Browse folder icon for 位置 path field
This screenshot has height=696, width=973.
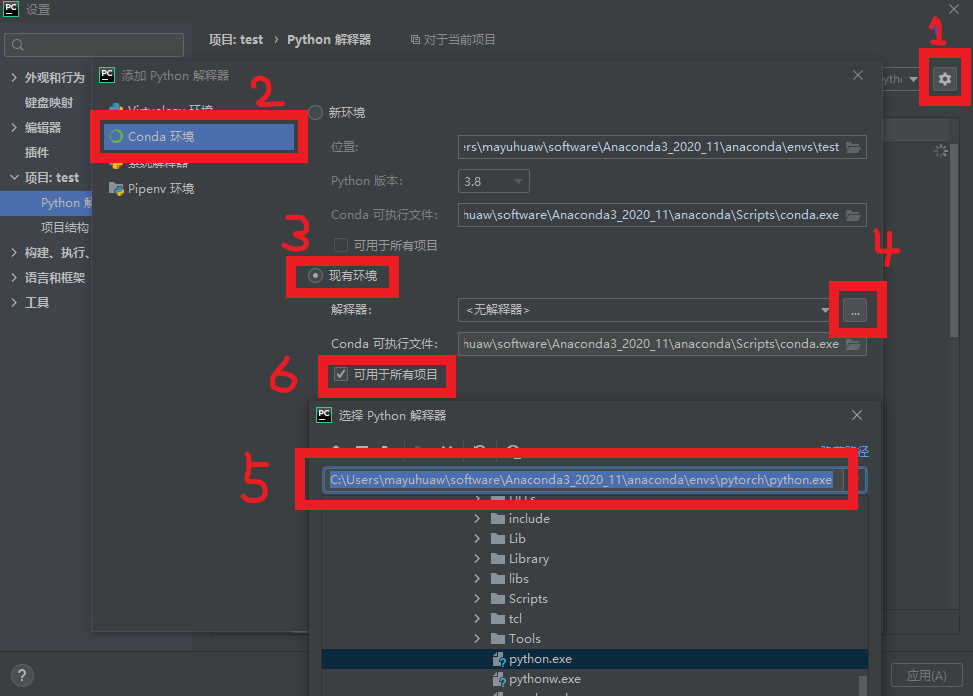tap(853, 147)
